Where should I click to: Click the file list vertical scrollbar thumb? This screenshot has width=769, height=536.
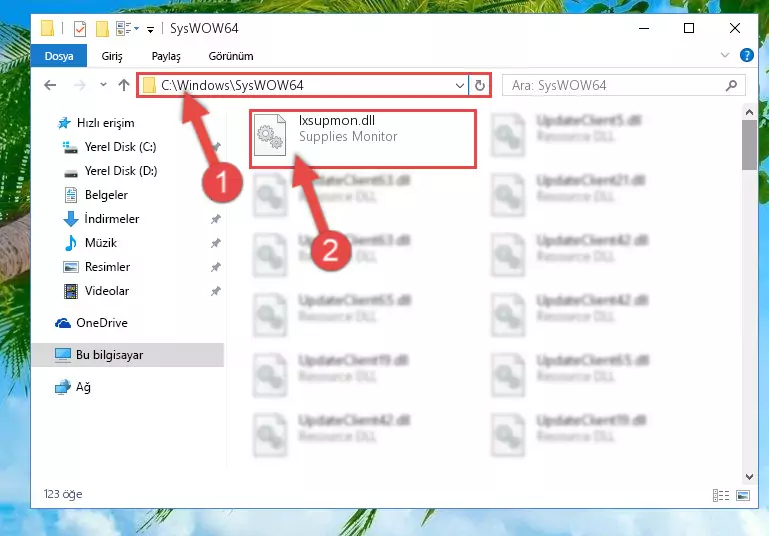[749, 145]
